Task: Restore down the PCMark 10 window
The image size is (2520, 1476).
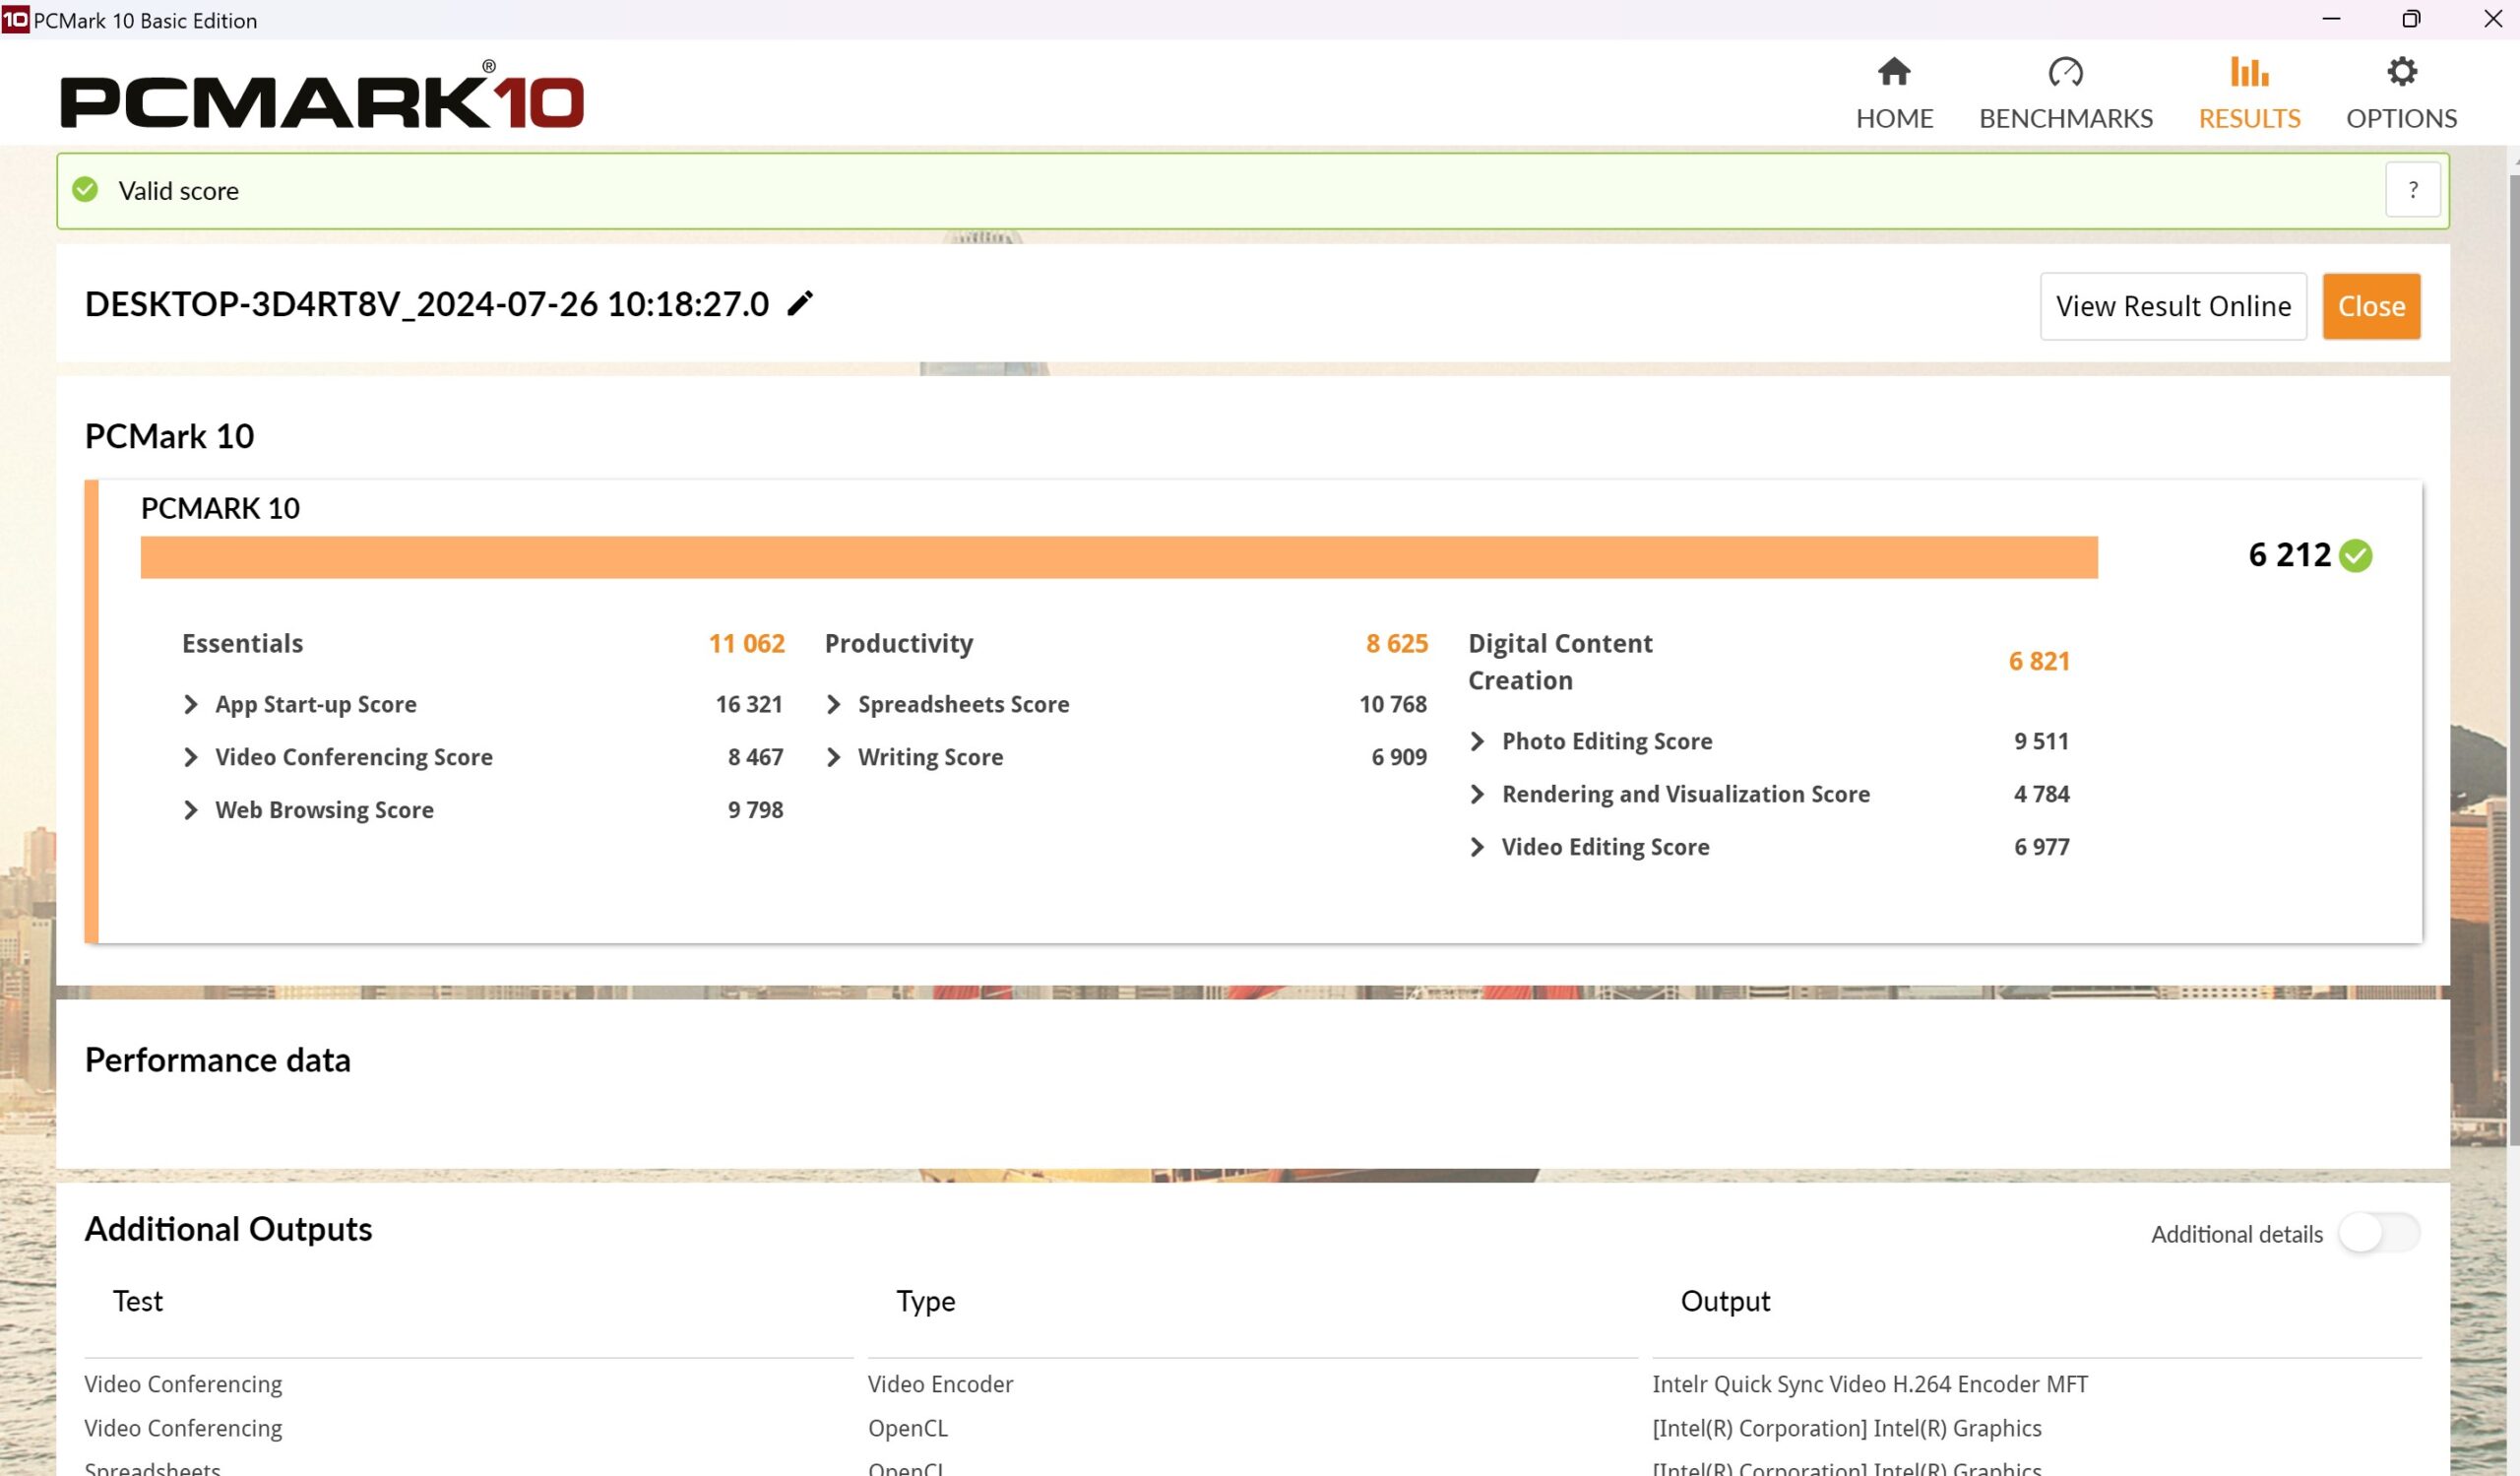Action: [2411, 19]
